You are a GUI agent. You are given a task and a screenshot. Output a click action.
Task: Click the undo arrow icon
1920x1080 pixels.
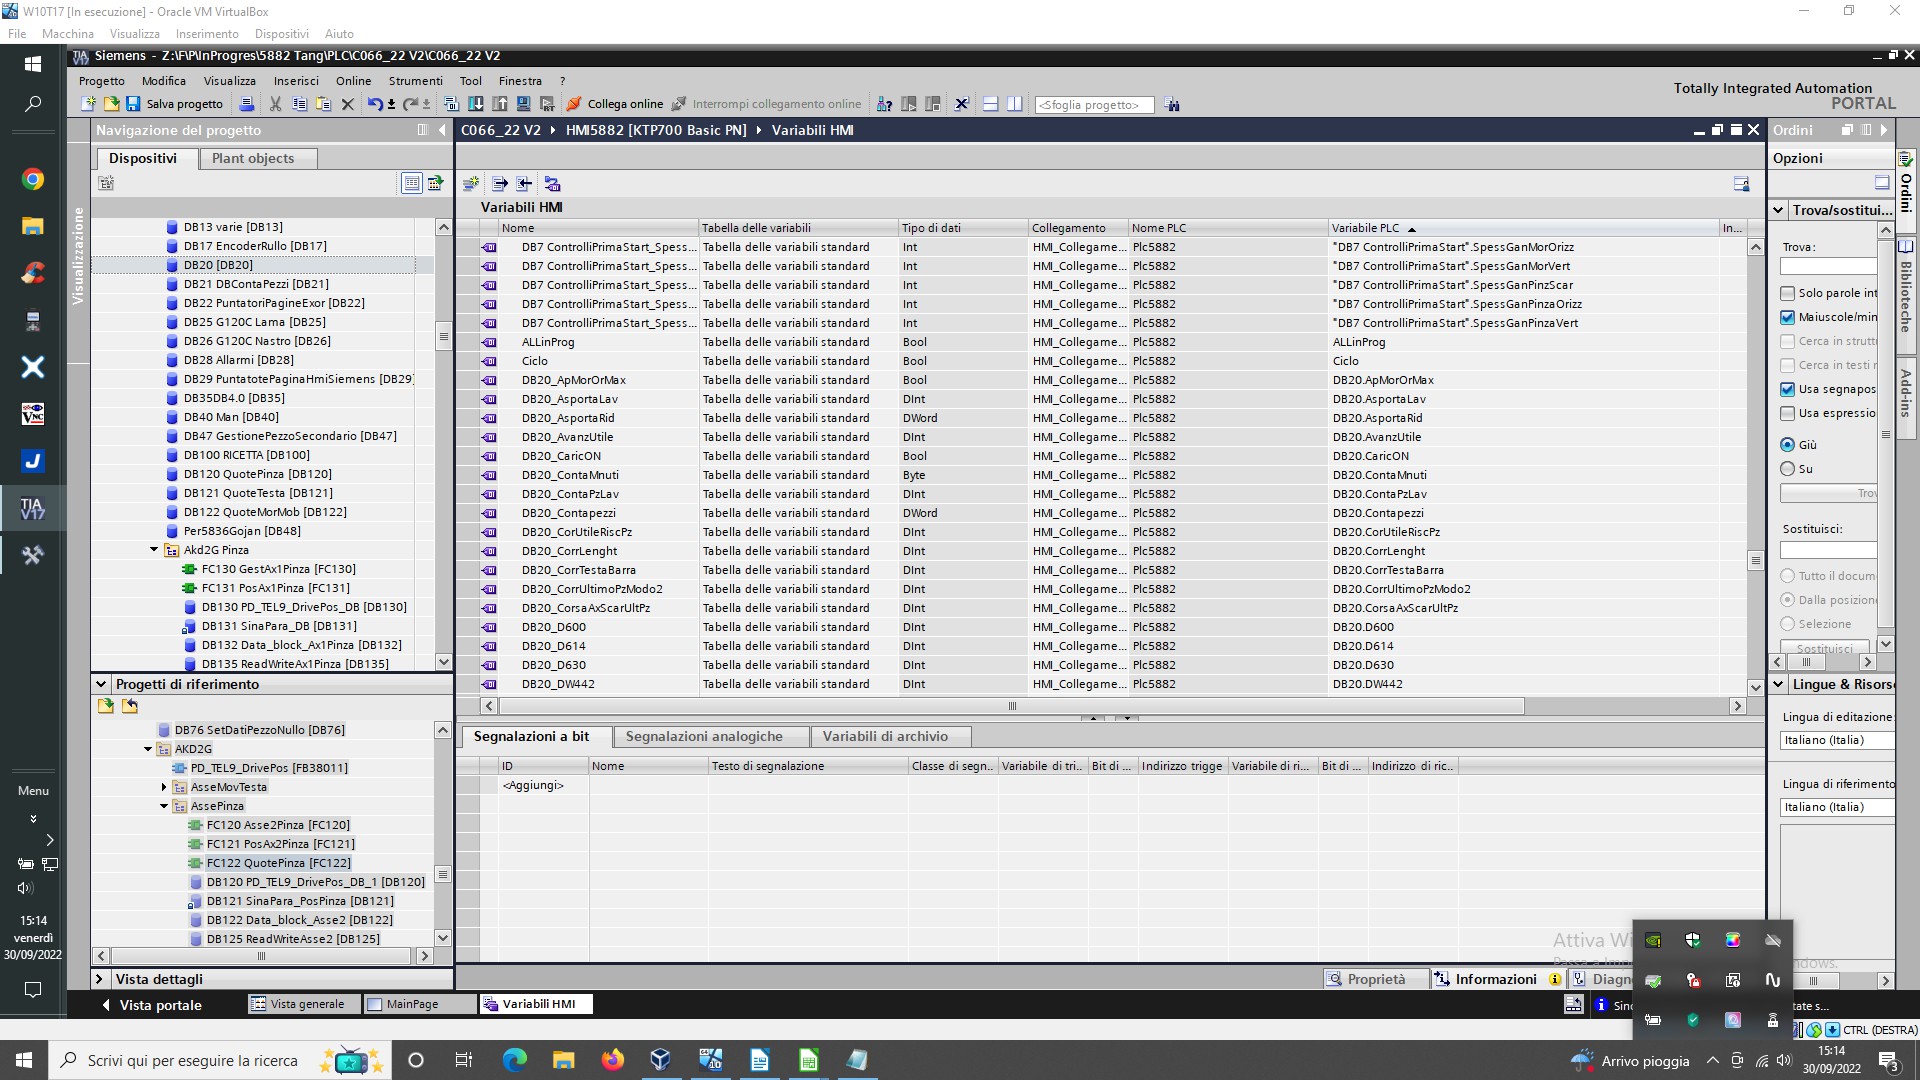374,104
